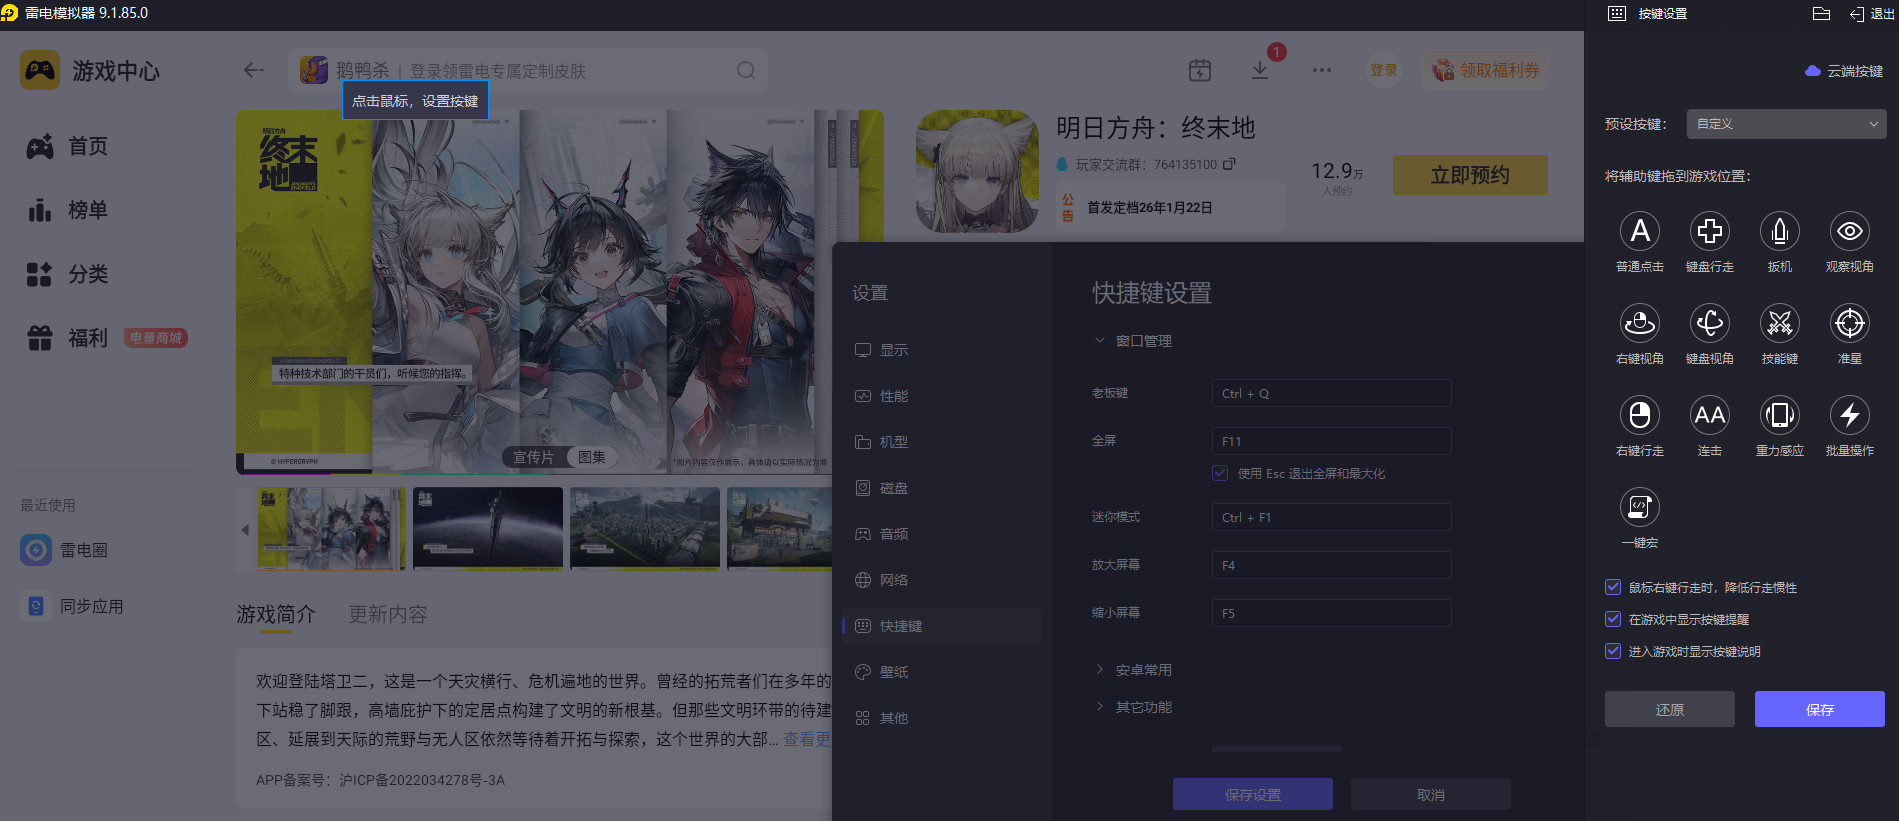Open the 网络 settings tab
The width and height of the screenshot is (1899, 821).
(x=942, y=580)
